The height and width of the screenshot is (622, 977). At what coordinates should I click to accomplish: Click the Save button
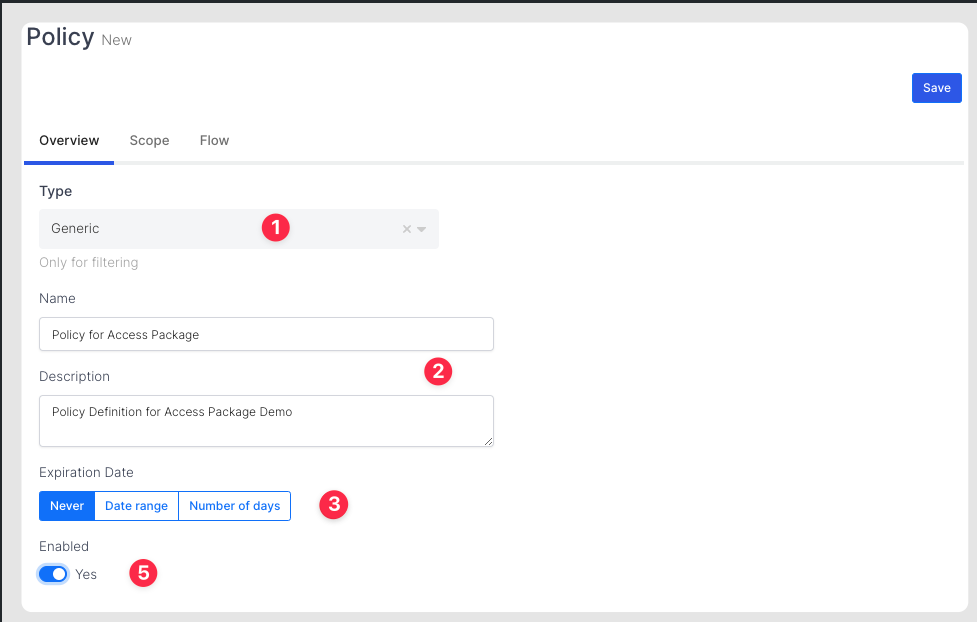(936, 88)
